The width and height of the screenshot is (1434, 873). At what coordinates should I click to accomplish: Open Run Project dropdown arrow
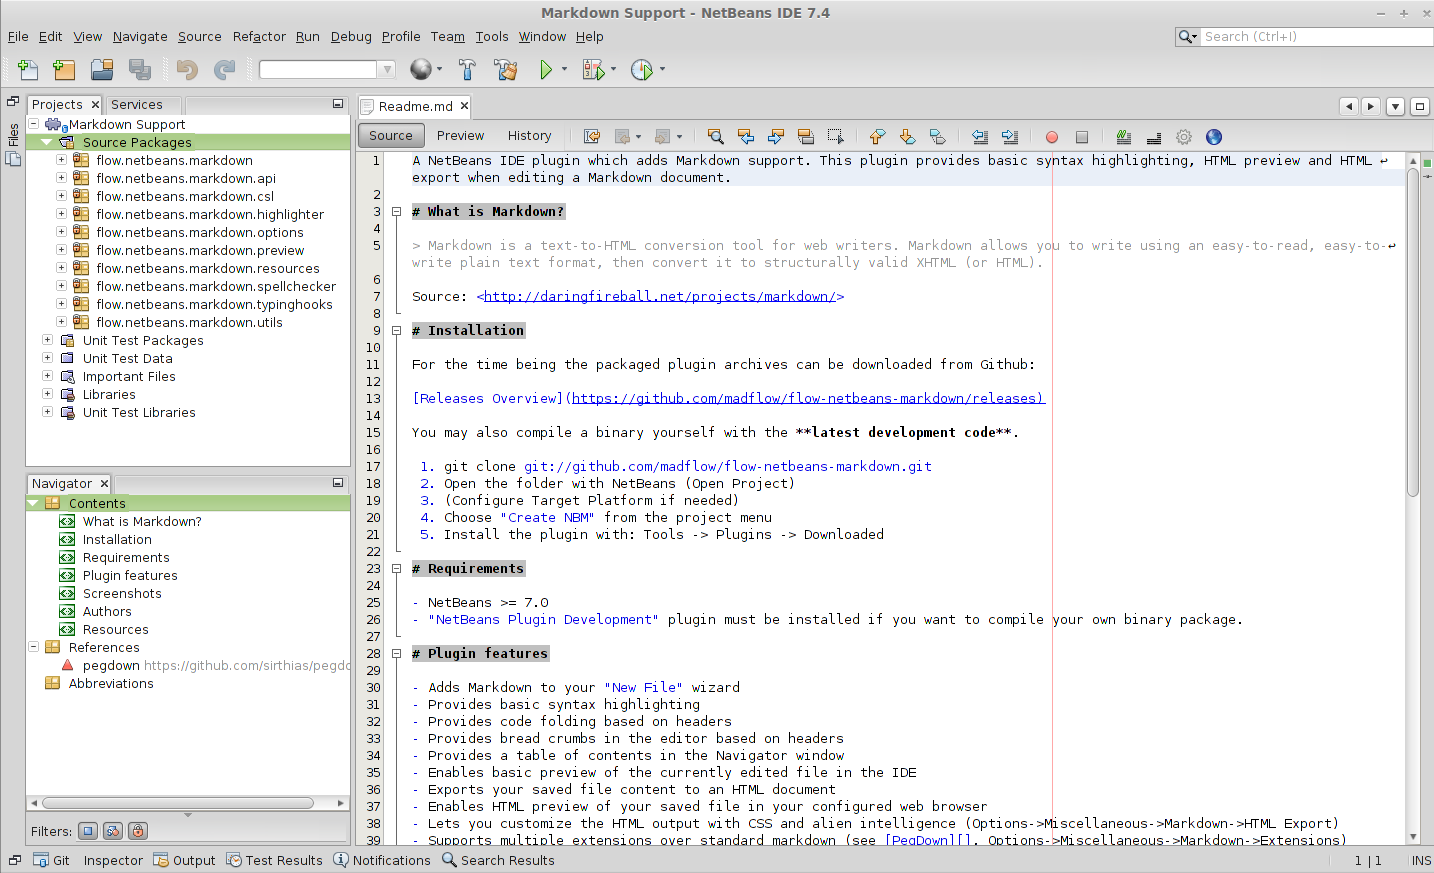click(564, 69)
